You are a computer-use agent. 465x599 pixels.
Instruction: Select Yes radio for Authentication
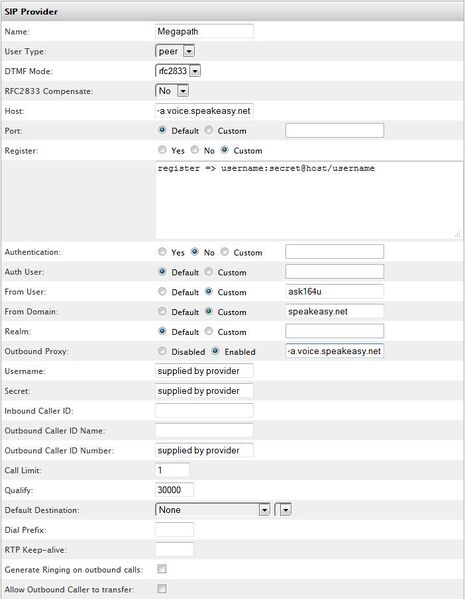point(162,252)
